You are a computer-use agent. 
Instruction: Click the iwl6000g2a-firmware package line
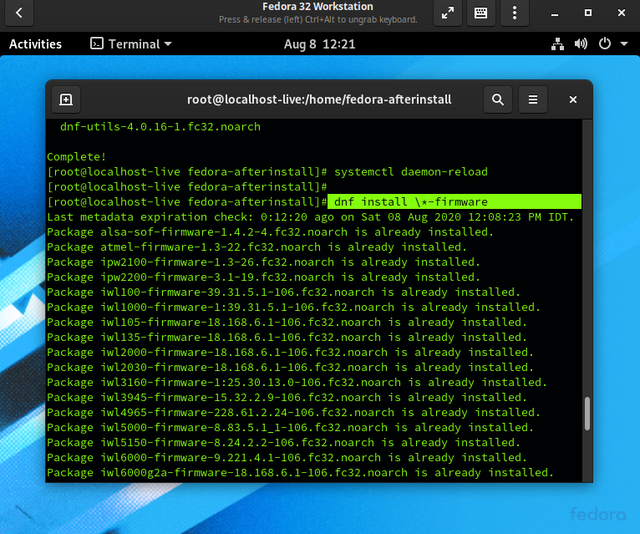[x=300, y=473]
